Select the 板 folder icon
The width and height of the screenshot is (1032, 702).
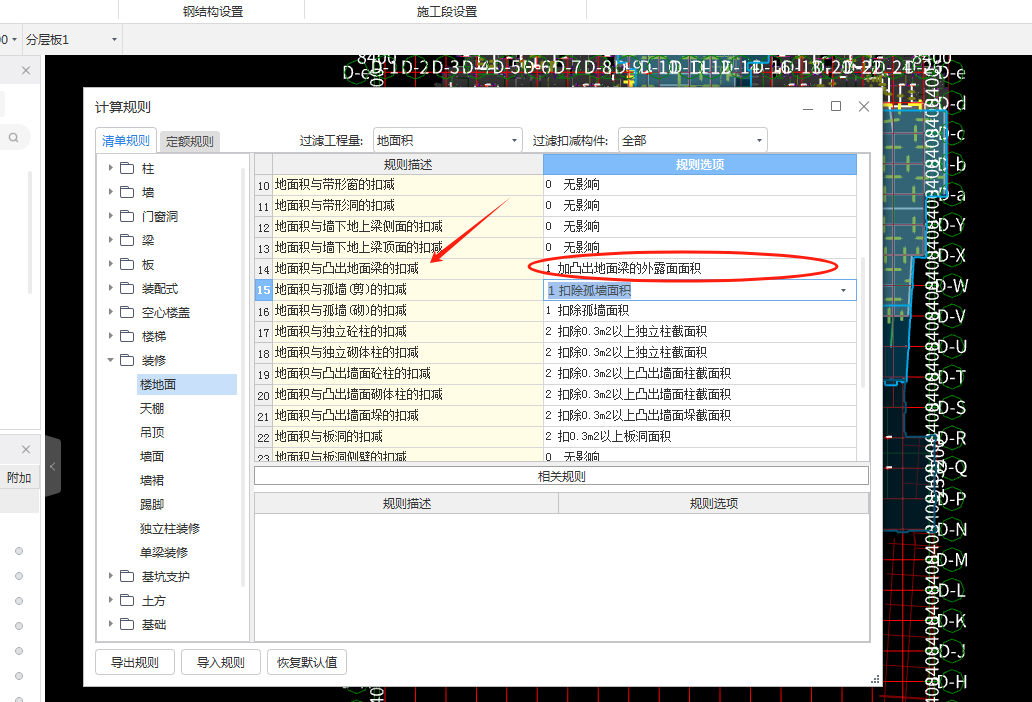tap(128, 264)
